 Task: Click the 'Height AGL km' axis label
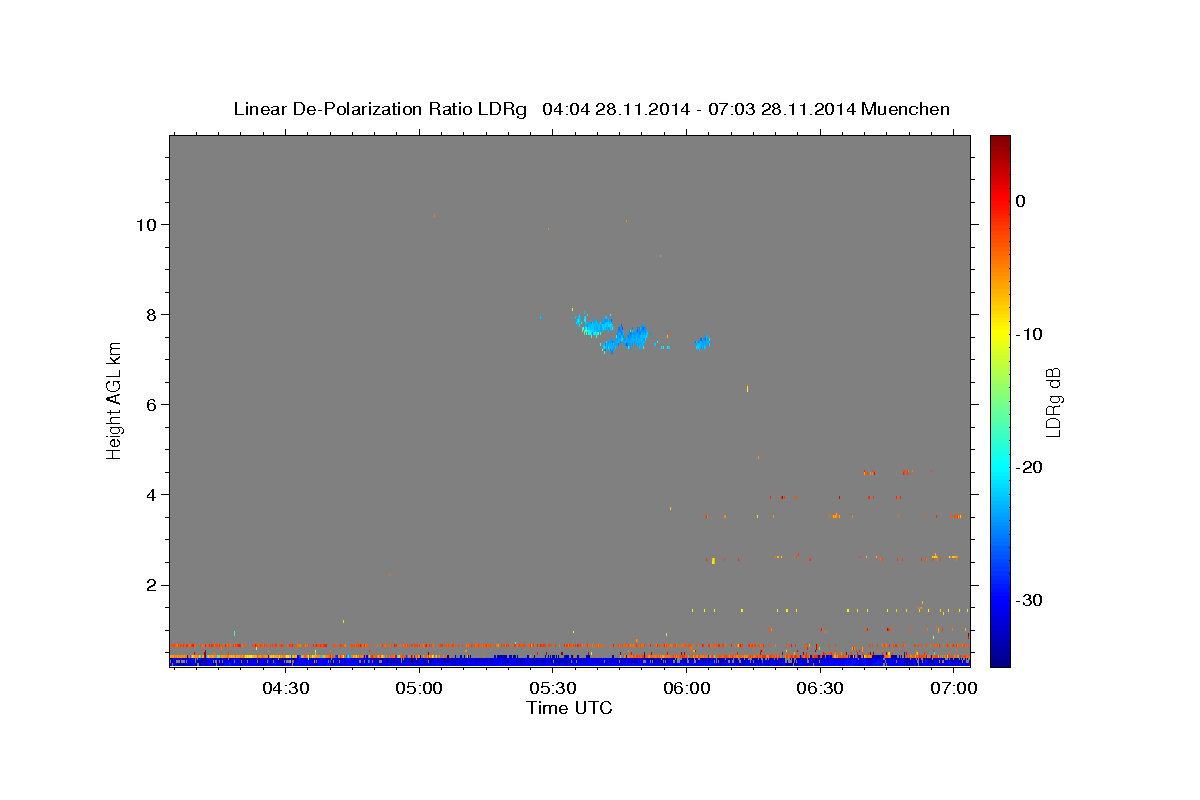[115, 401]
